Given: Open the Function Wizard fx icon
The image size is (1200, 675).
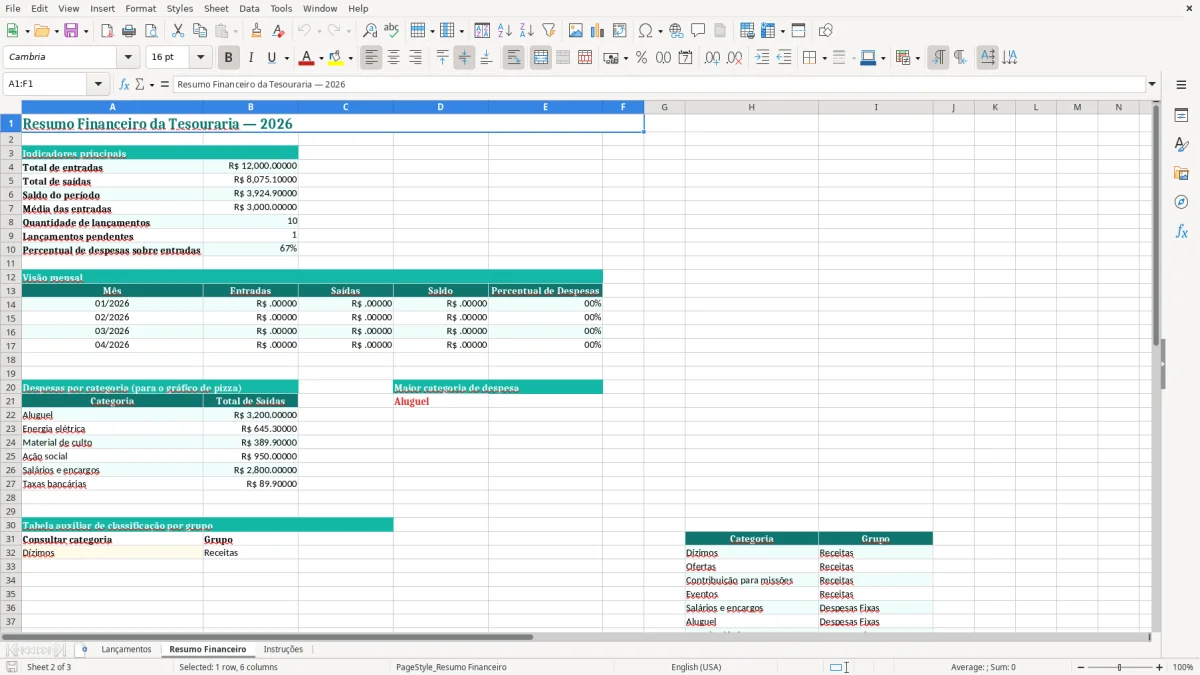Looking at the screenshot, I should (124, 85).
